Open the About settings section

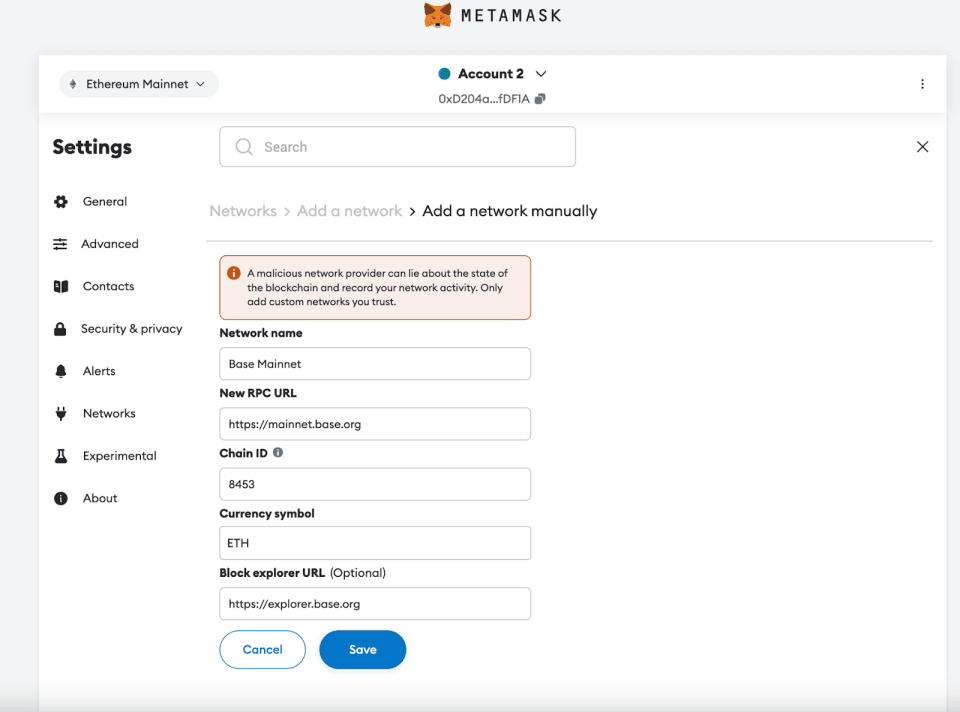[x=100, y=498]
